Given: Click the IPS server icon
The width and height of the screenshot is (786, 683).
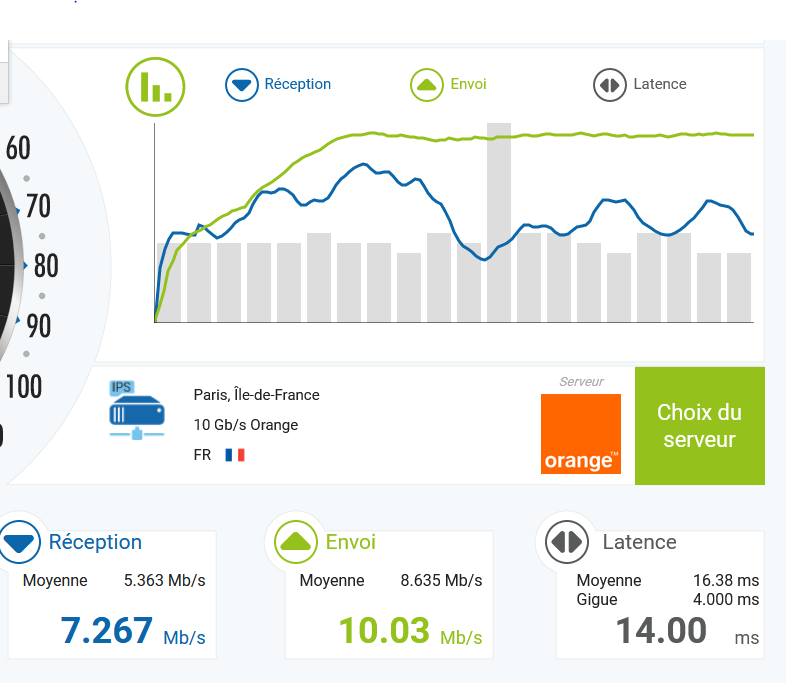Looking at the screenshot, I should [136, 411].
